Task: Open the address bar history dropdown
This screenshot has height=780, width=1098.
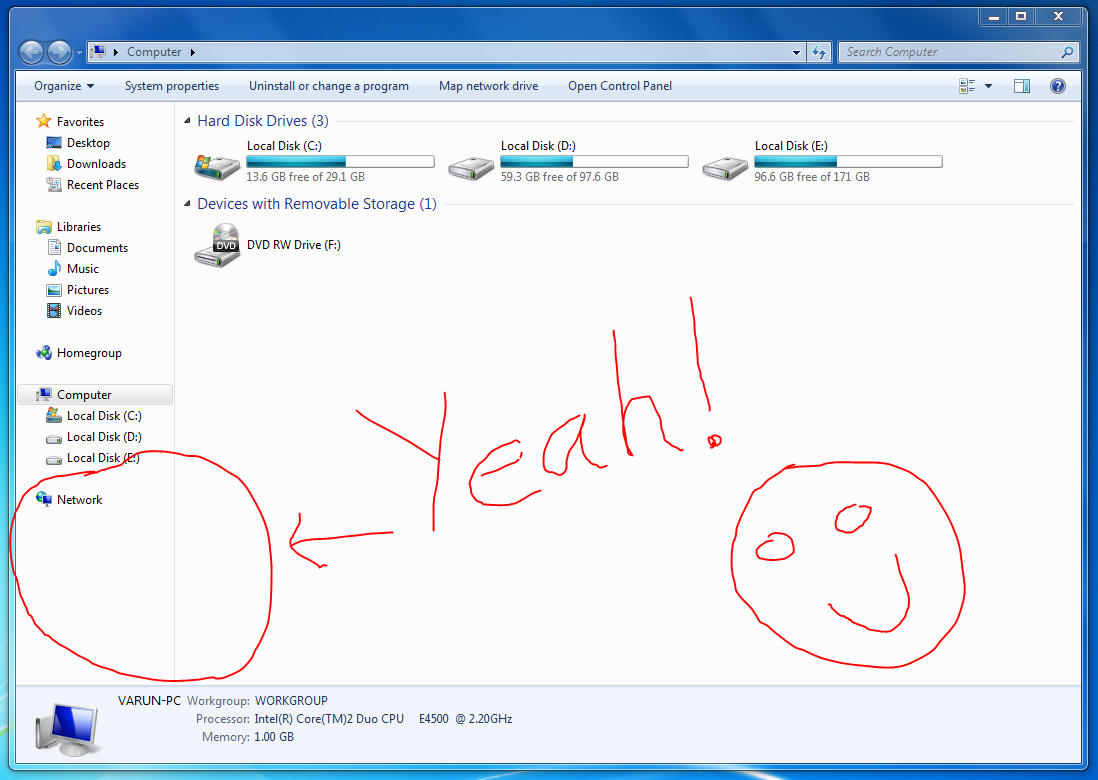Action: 796,52
